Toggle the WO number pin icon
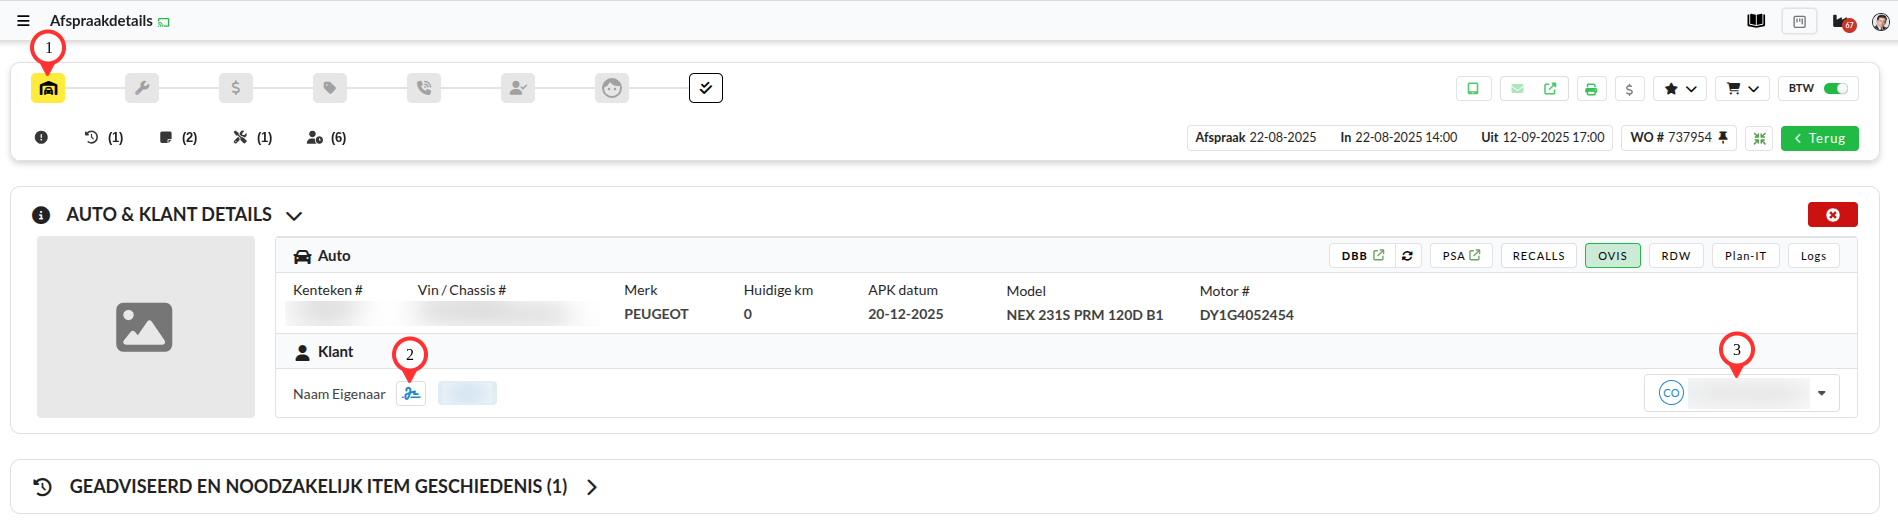The height and width of the screenshot is (521, 1898). 1723,138
